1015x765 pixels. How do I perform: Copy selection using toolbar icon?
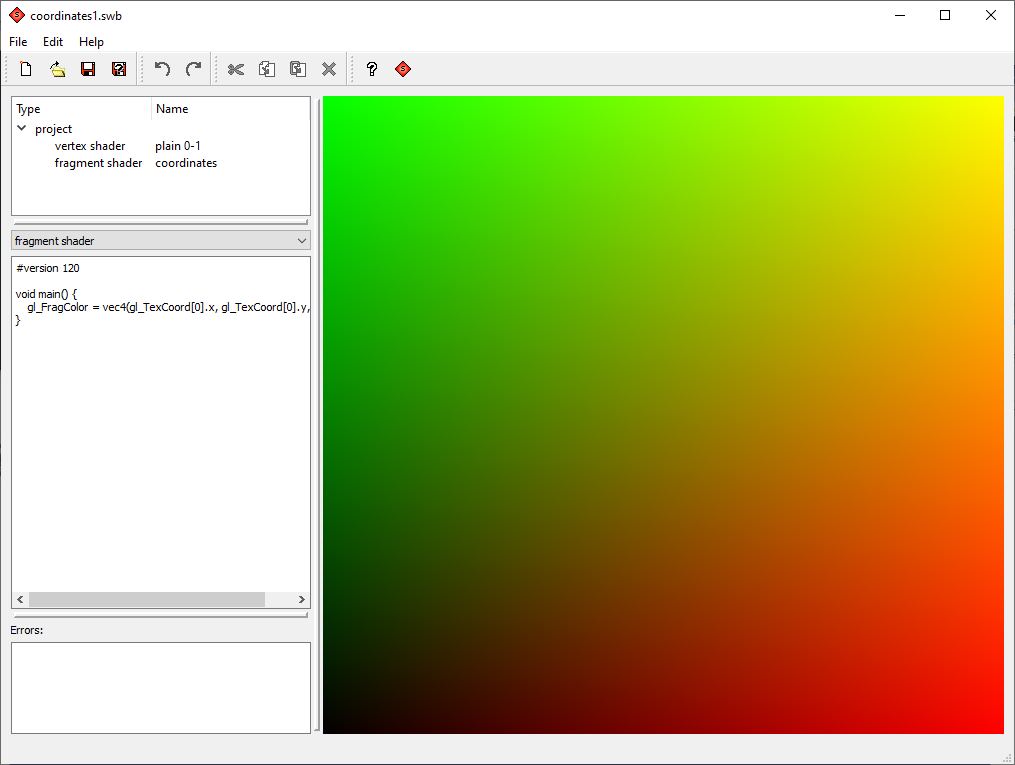(x=267, y=69)
